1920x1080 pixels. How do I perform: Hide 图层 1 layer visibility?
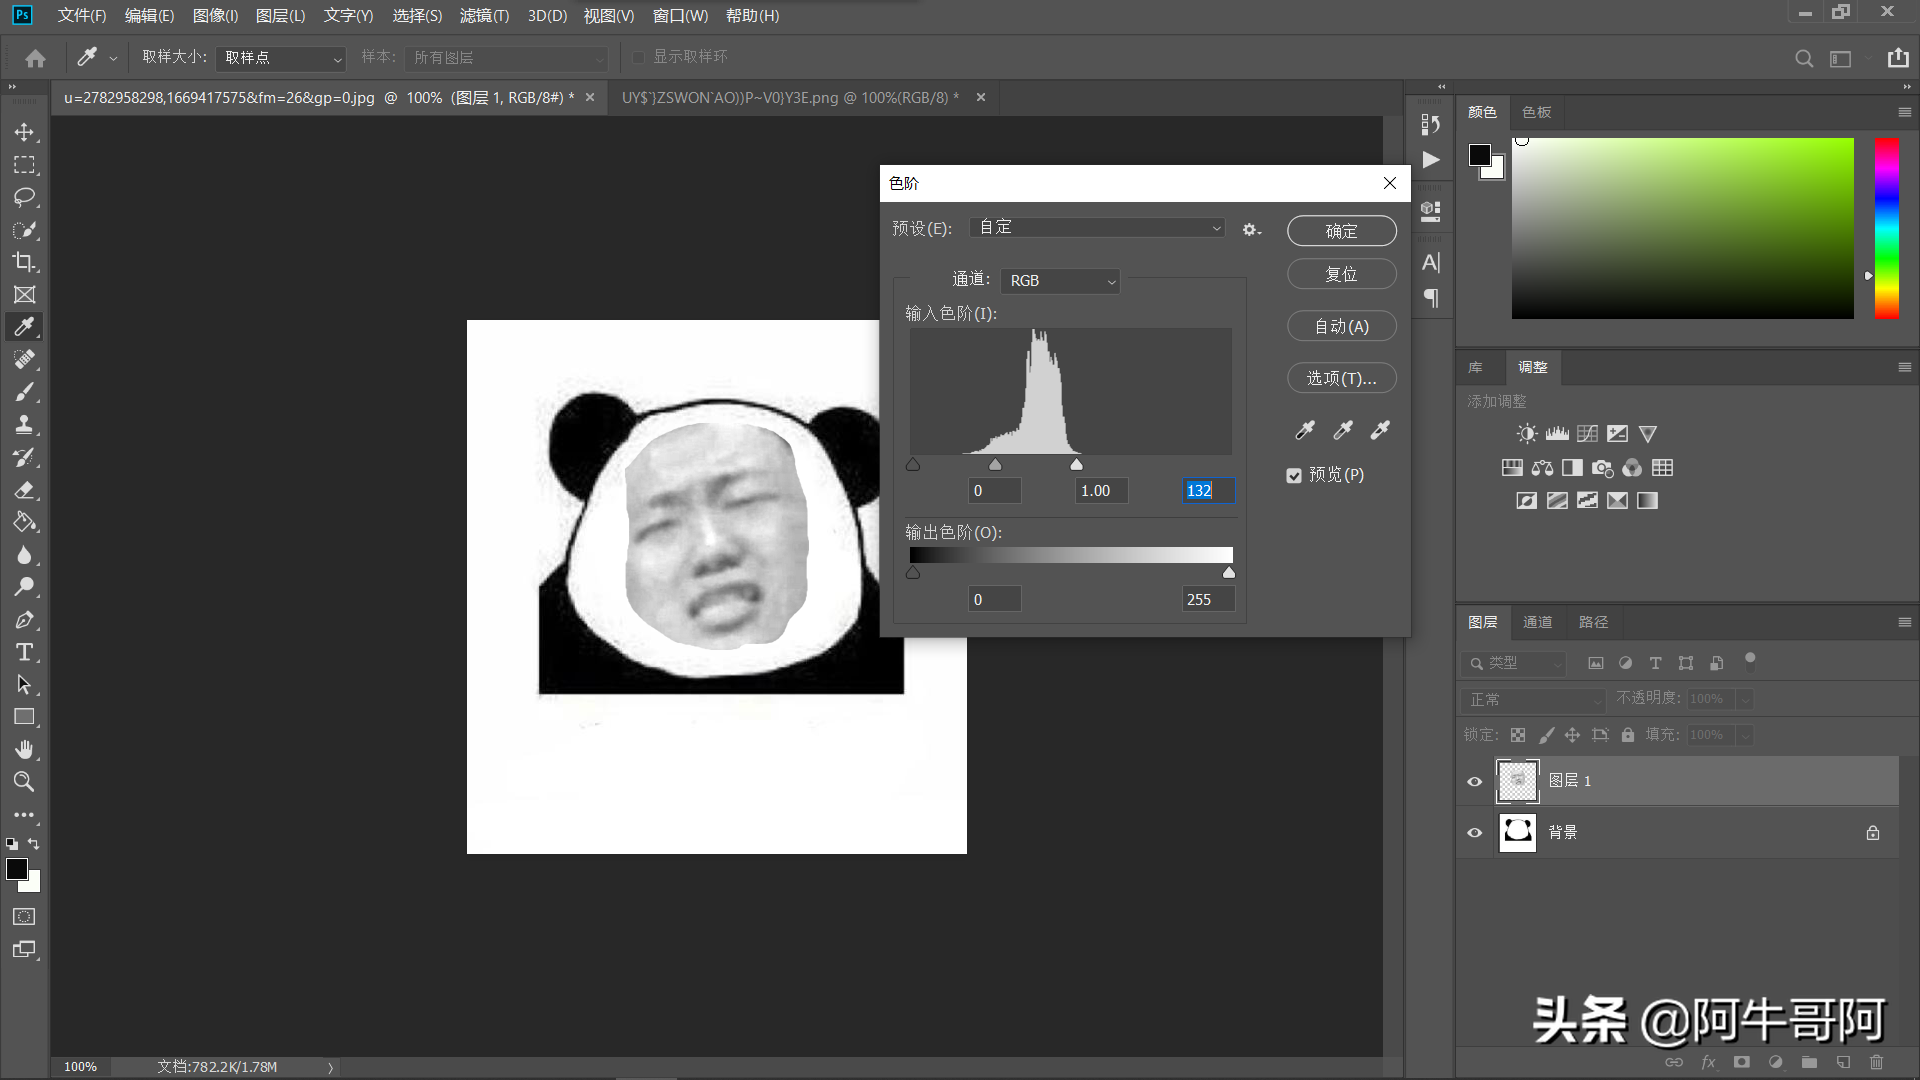tap(1474, 782)
